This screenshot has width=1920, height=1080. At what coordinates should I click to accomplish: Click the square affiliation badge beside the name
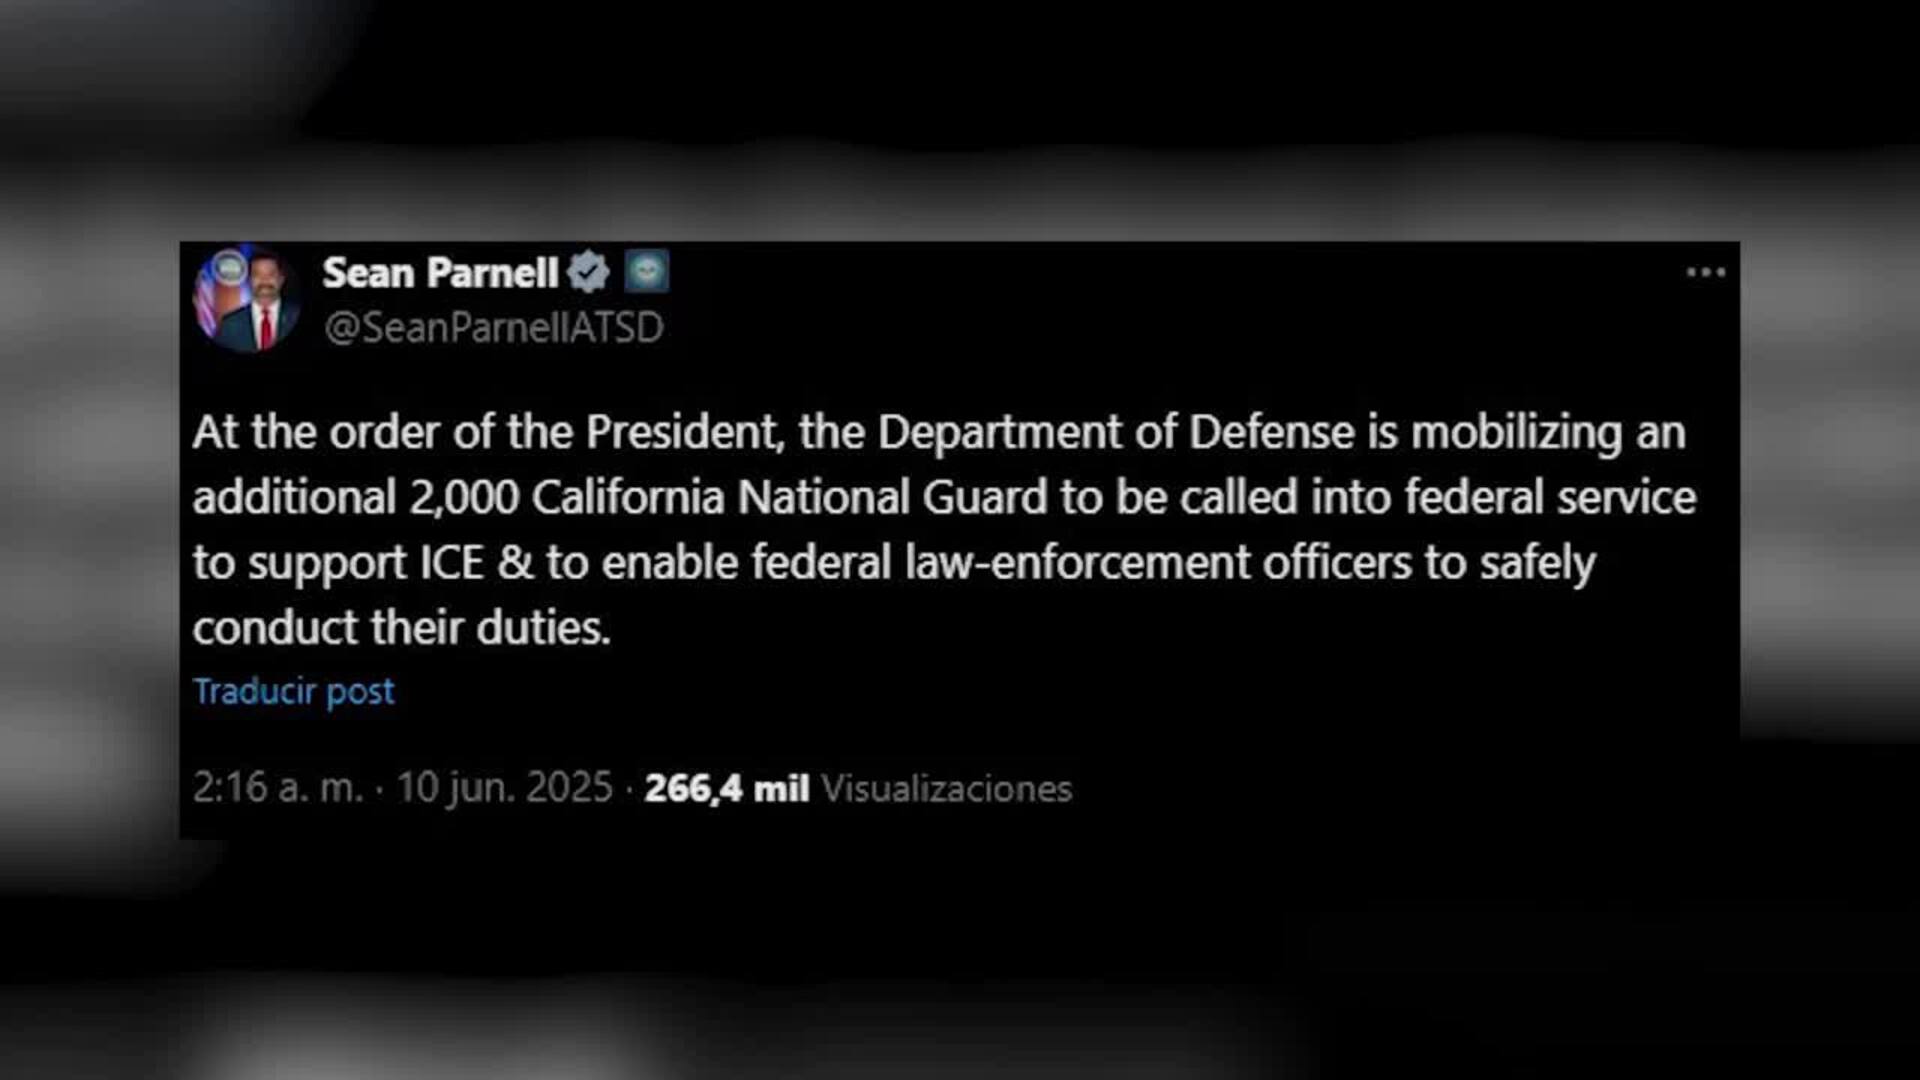[x=647, y=272]
